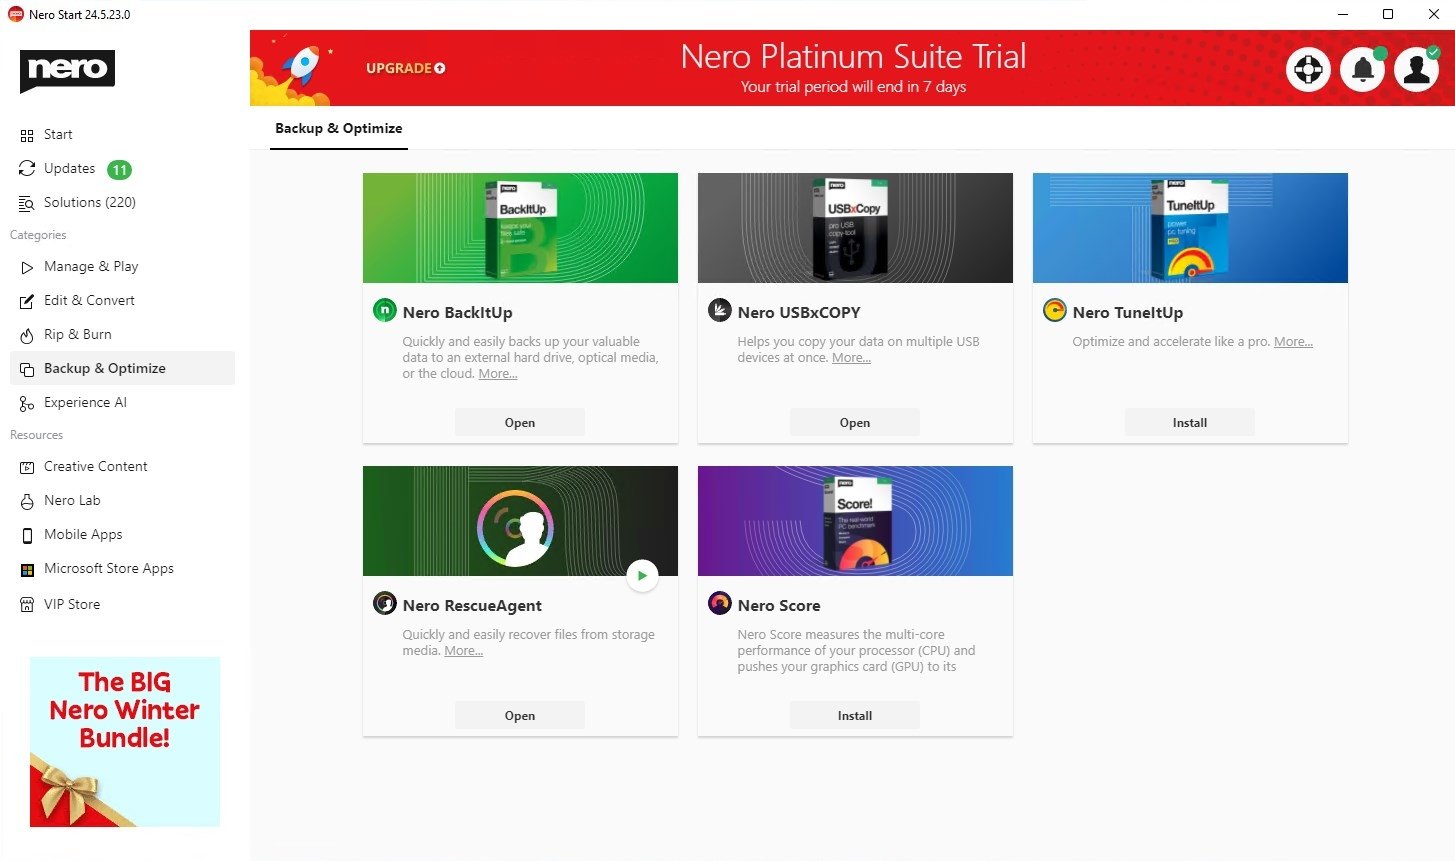Click the Edit & Convert pencil icon

click(27, 301)
